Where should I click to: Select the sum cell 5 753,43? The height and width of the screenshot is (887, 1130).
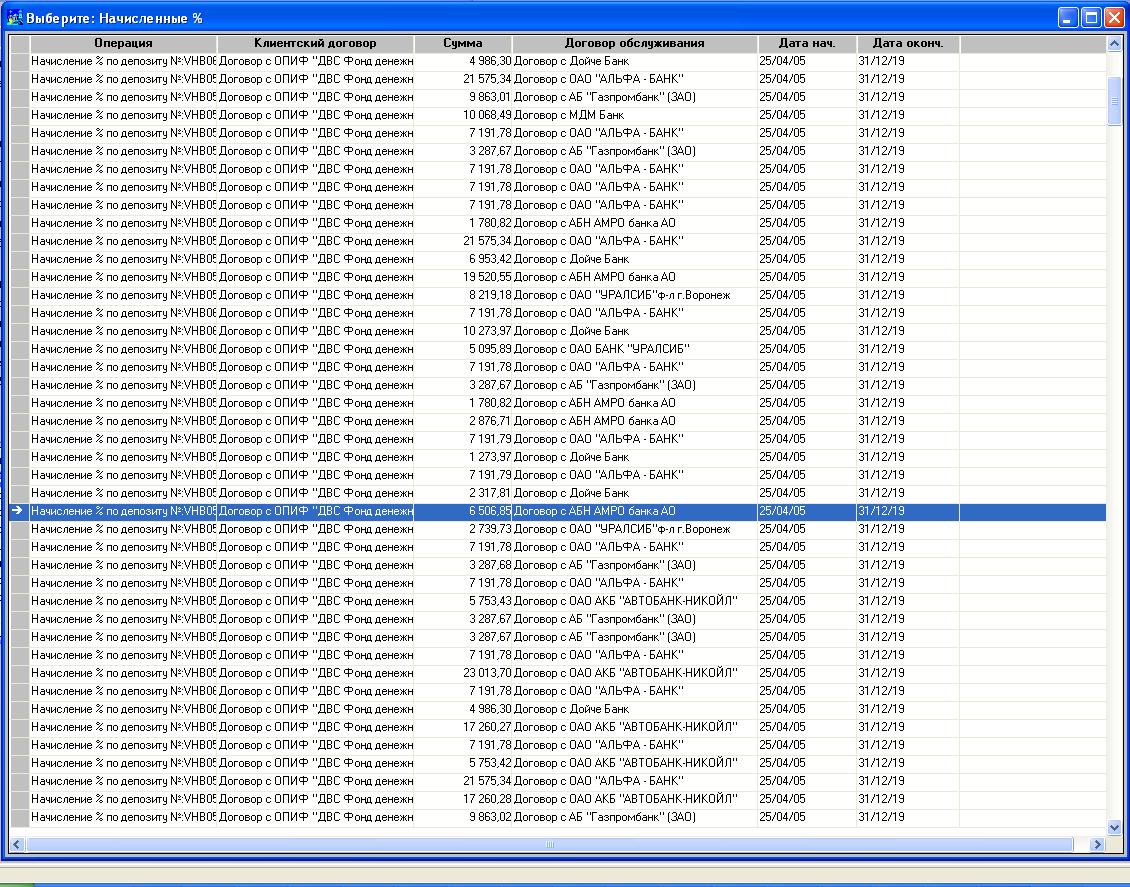tap(463, 602)
